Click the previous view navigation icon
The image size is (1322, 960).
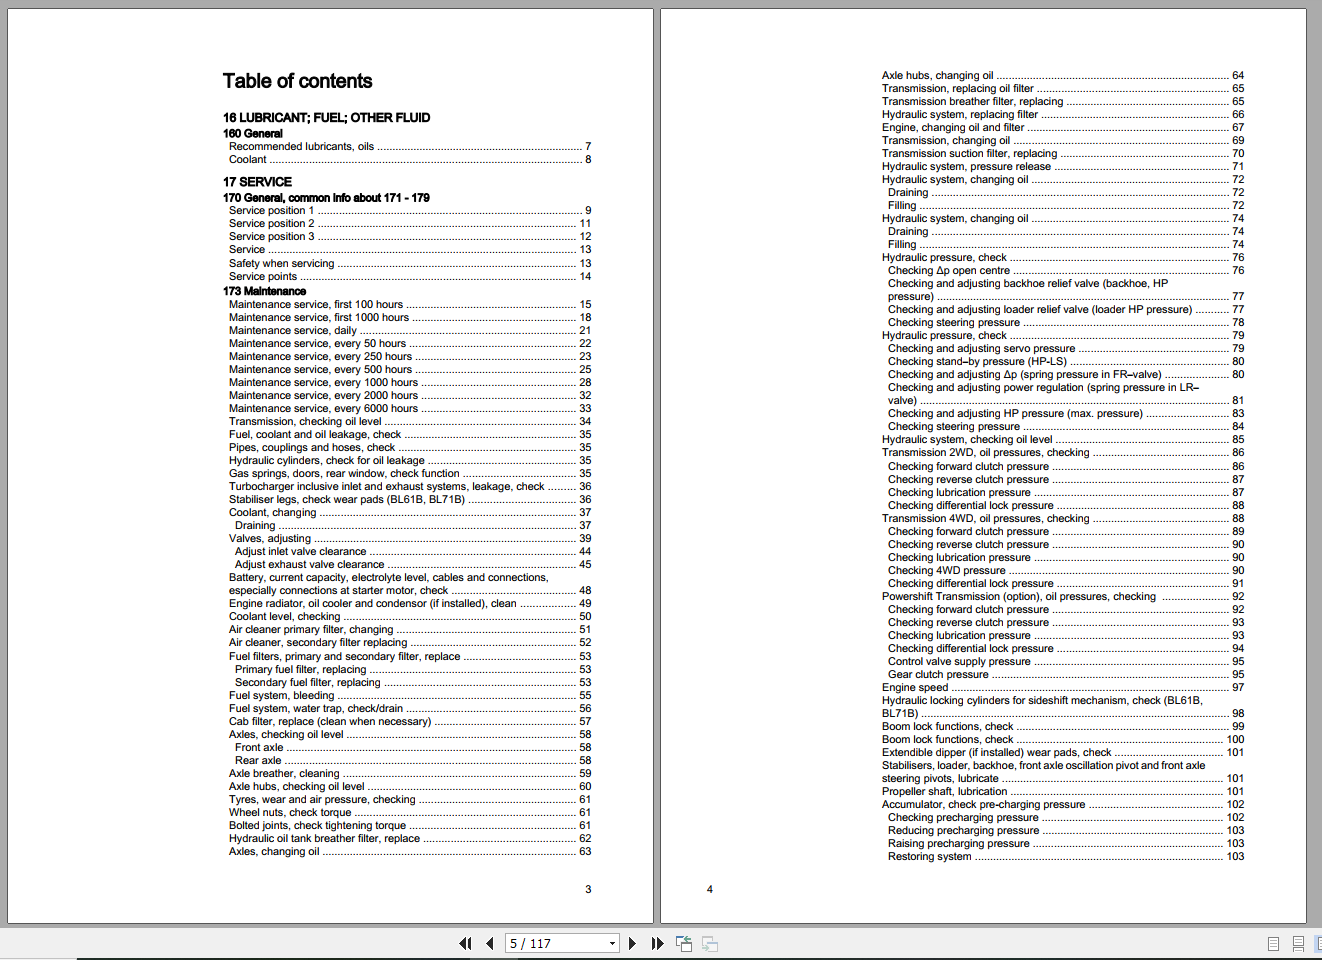point(684,943)
